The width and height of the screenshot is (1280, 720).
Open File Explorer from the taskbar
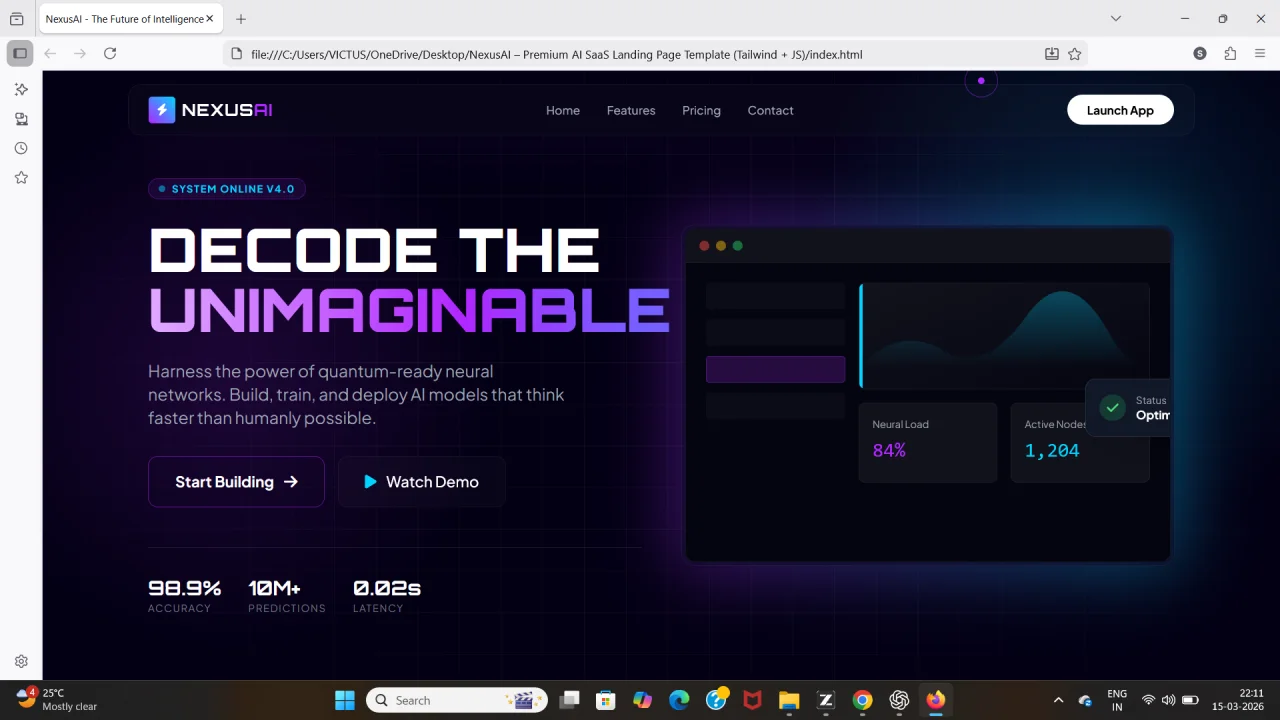coord(789,700)
